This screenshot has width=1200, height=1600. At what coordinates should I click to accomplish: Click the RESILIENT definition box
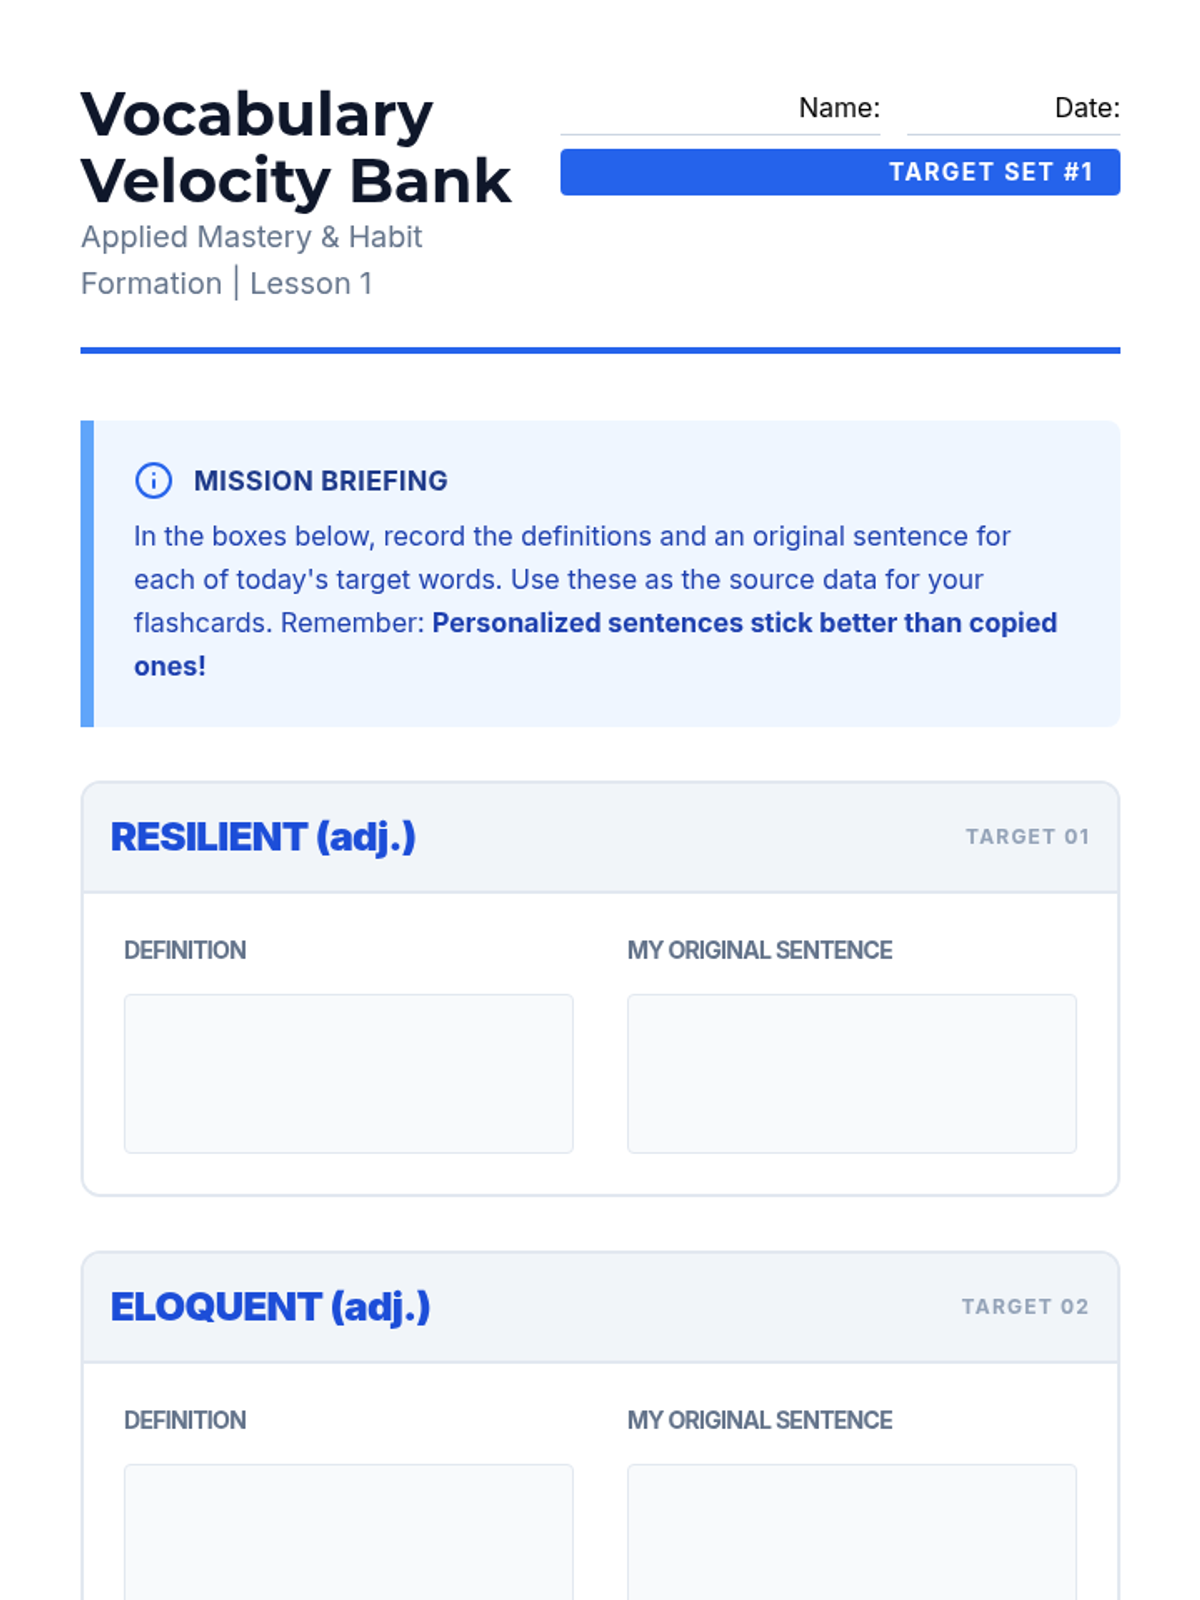point(348,1073)
